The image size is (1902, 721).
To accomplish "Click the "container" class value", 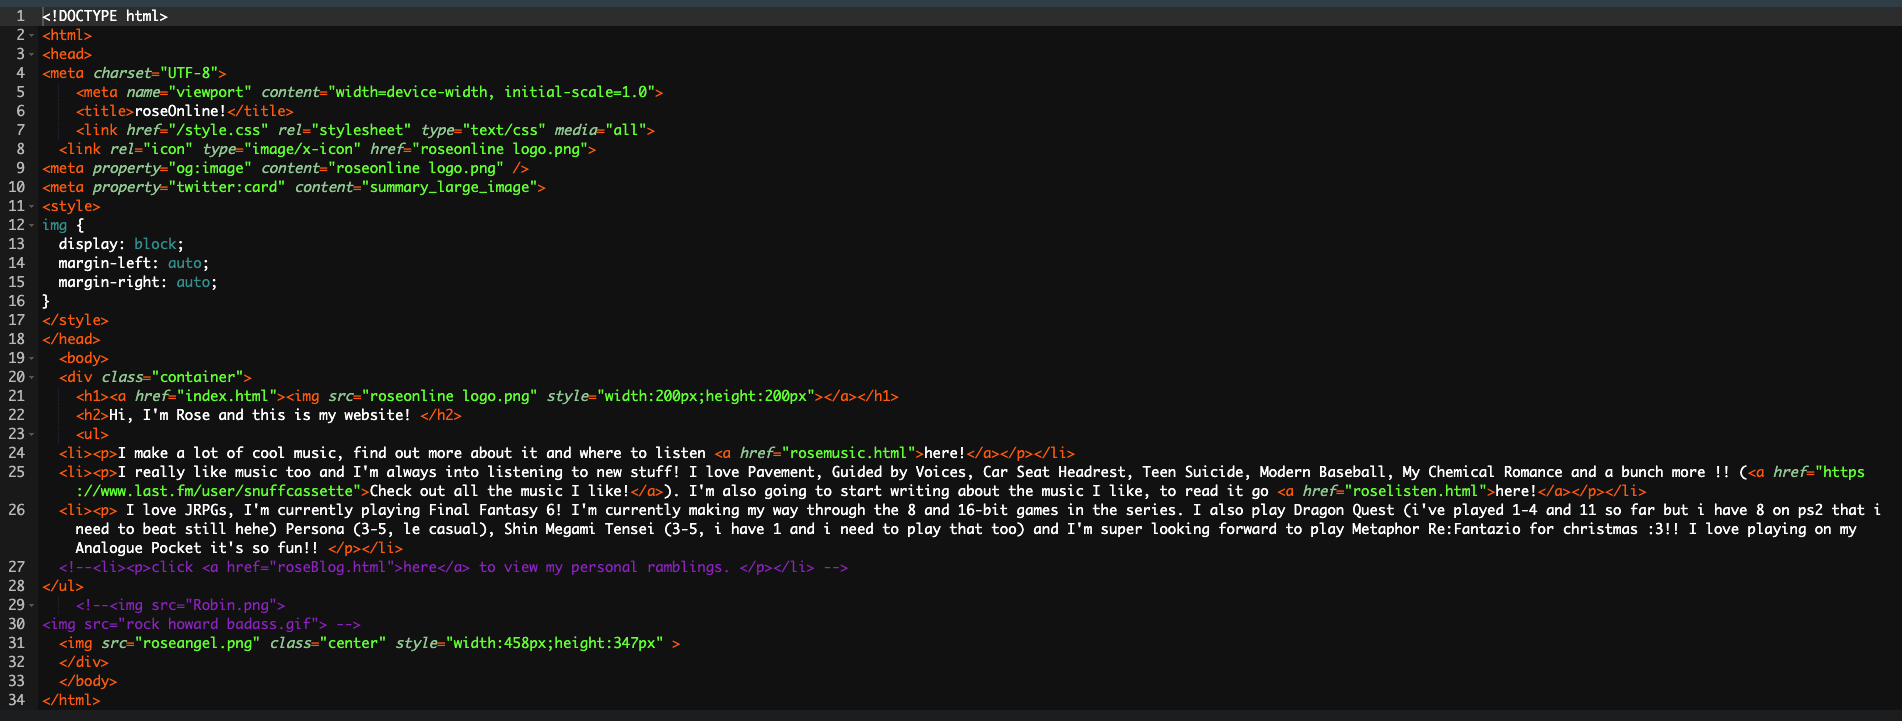I will pyautogui.click(x=197, y=377).
